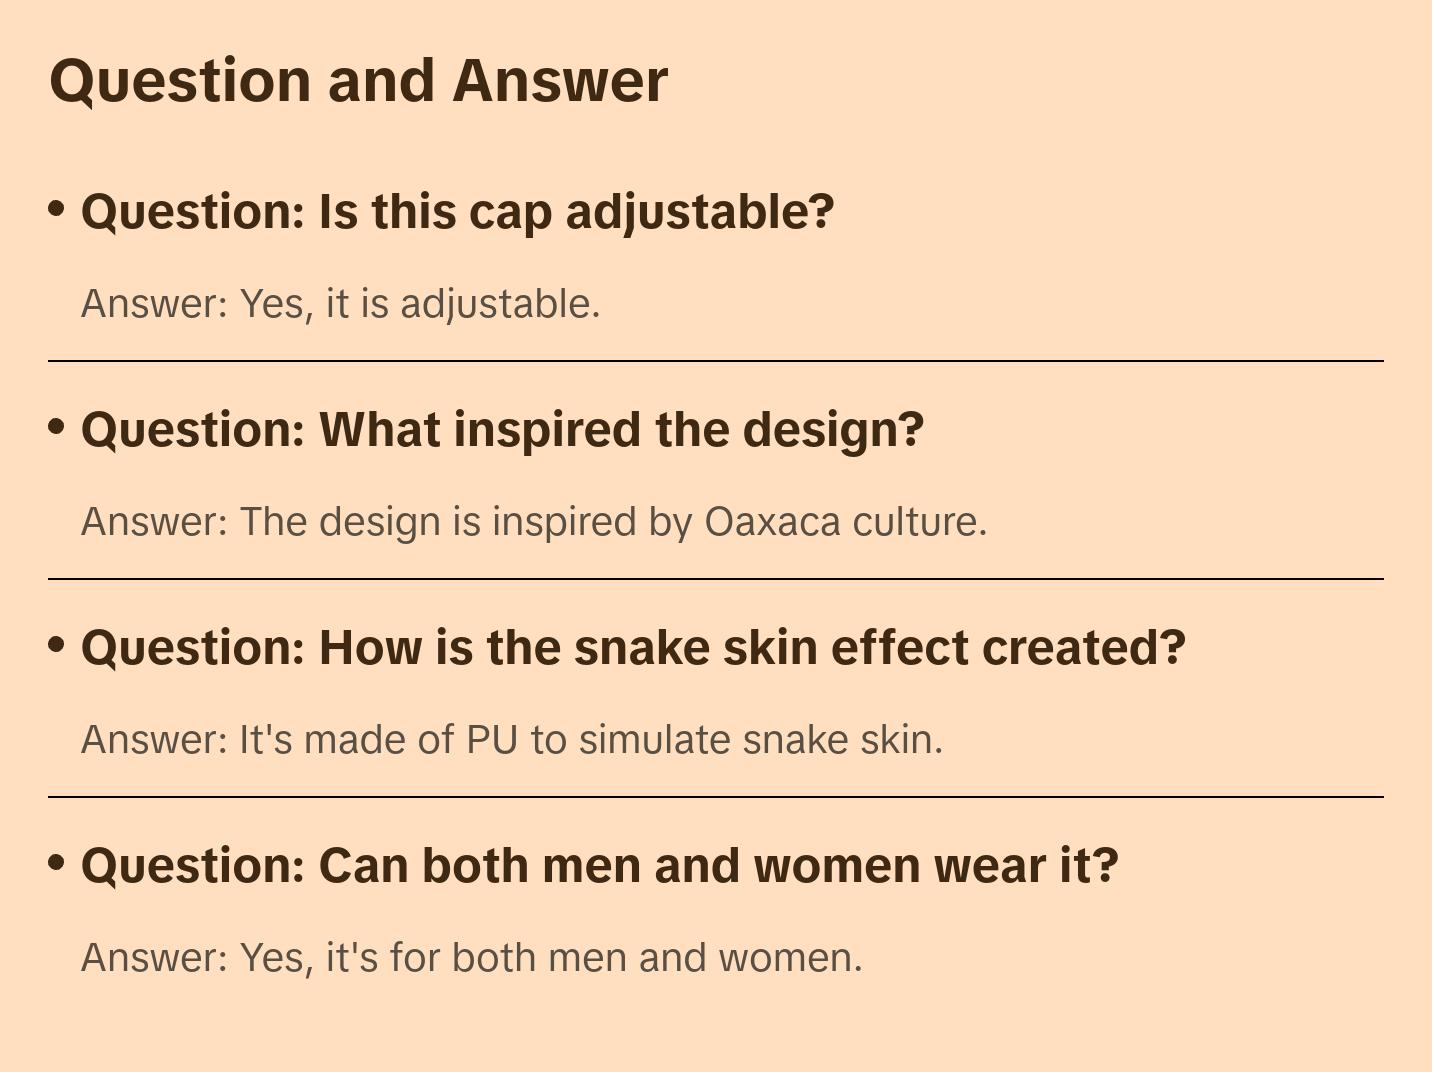
Task: Click answer about Oaxaca culture
Action: click(534, 522)
